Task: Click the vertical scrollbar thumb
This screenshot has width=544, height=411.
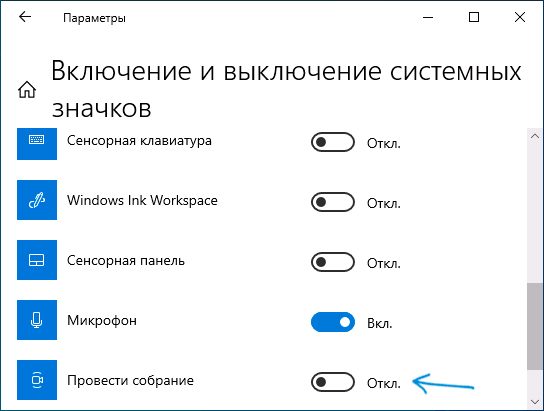Action: coord(535,326)
